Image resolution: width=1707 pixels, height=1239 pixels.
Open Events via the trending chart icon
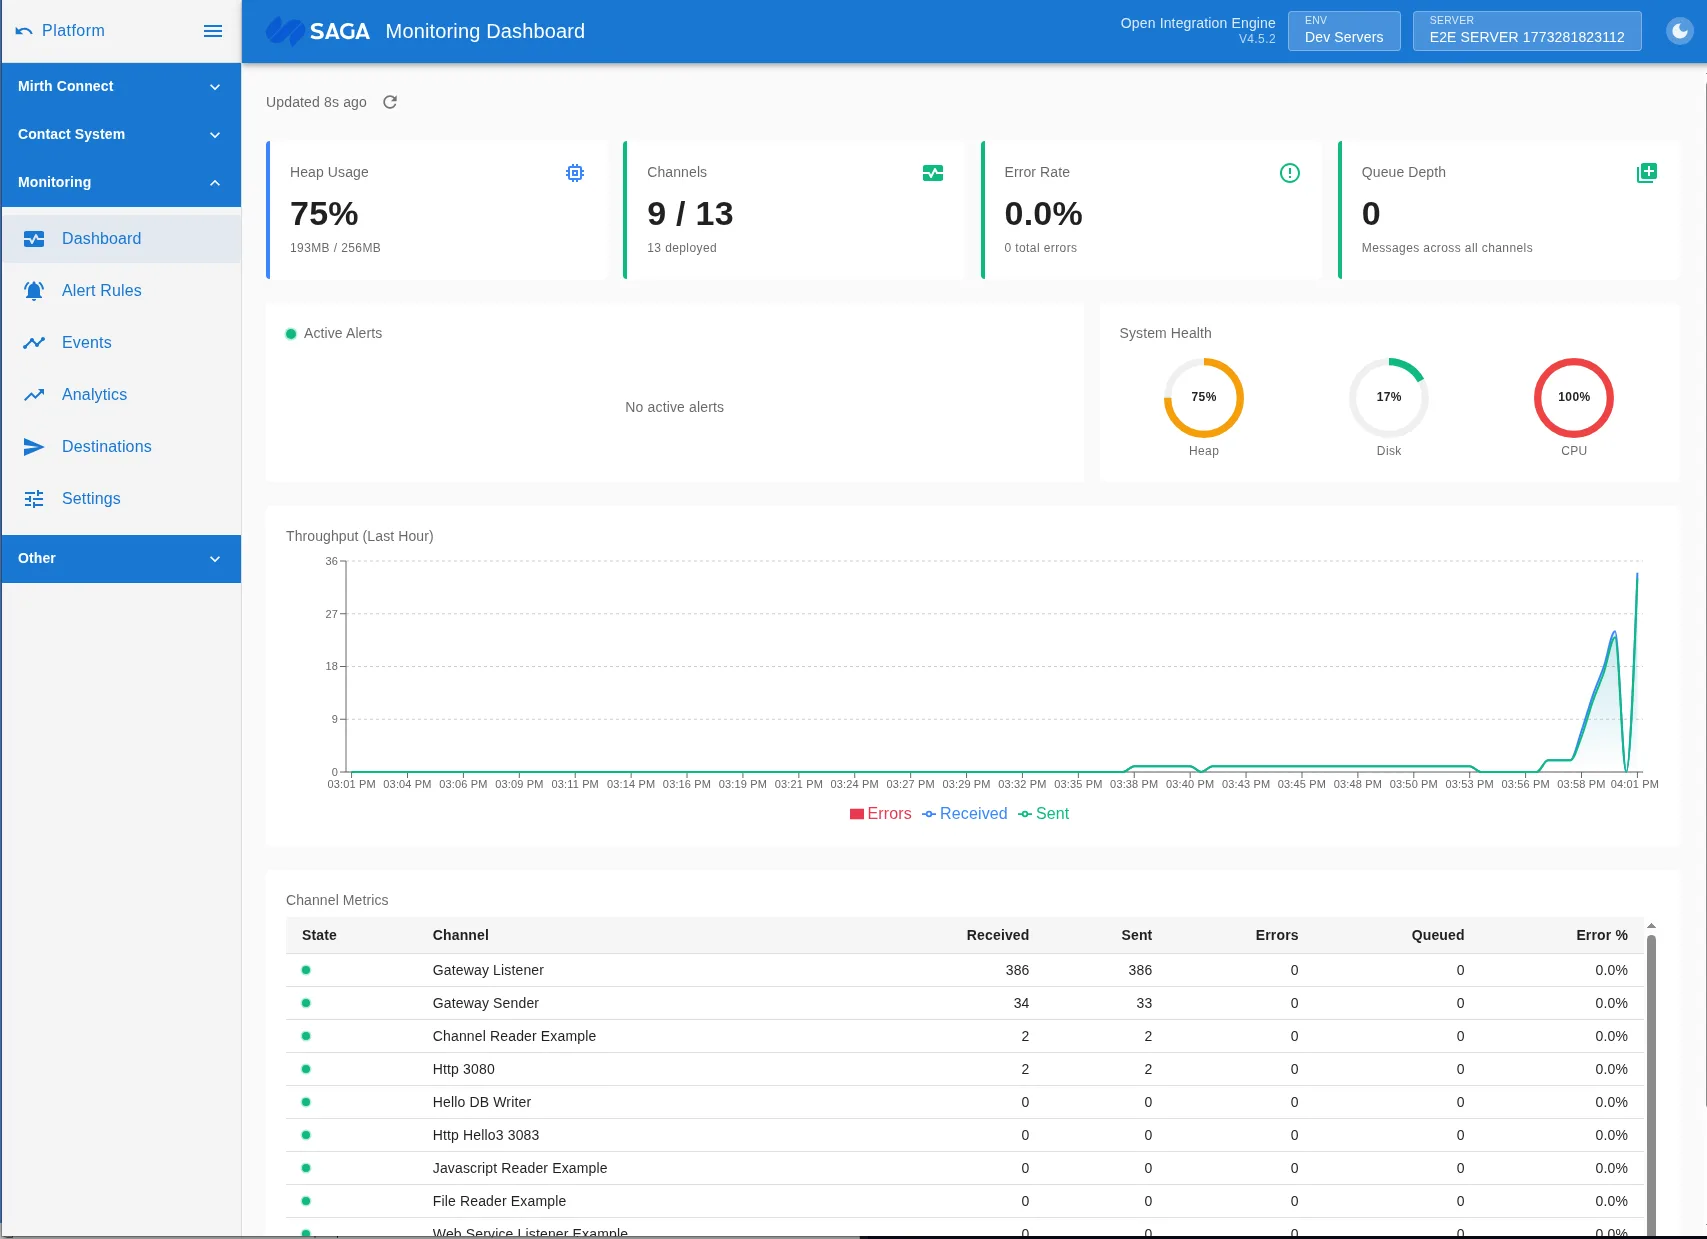34,342
